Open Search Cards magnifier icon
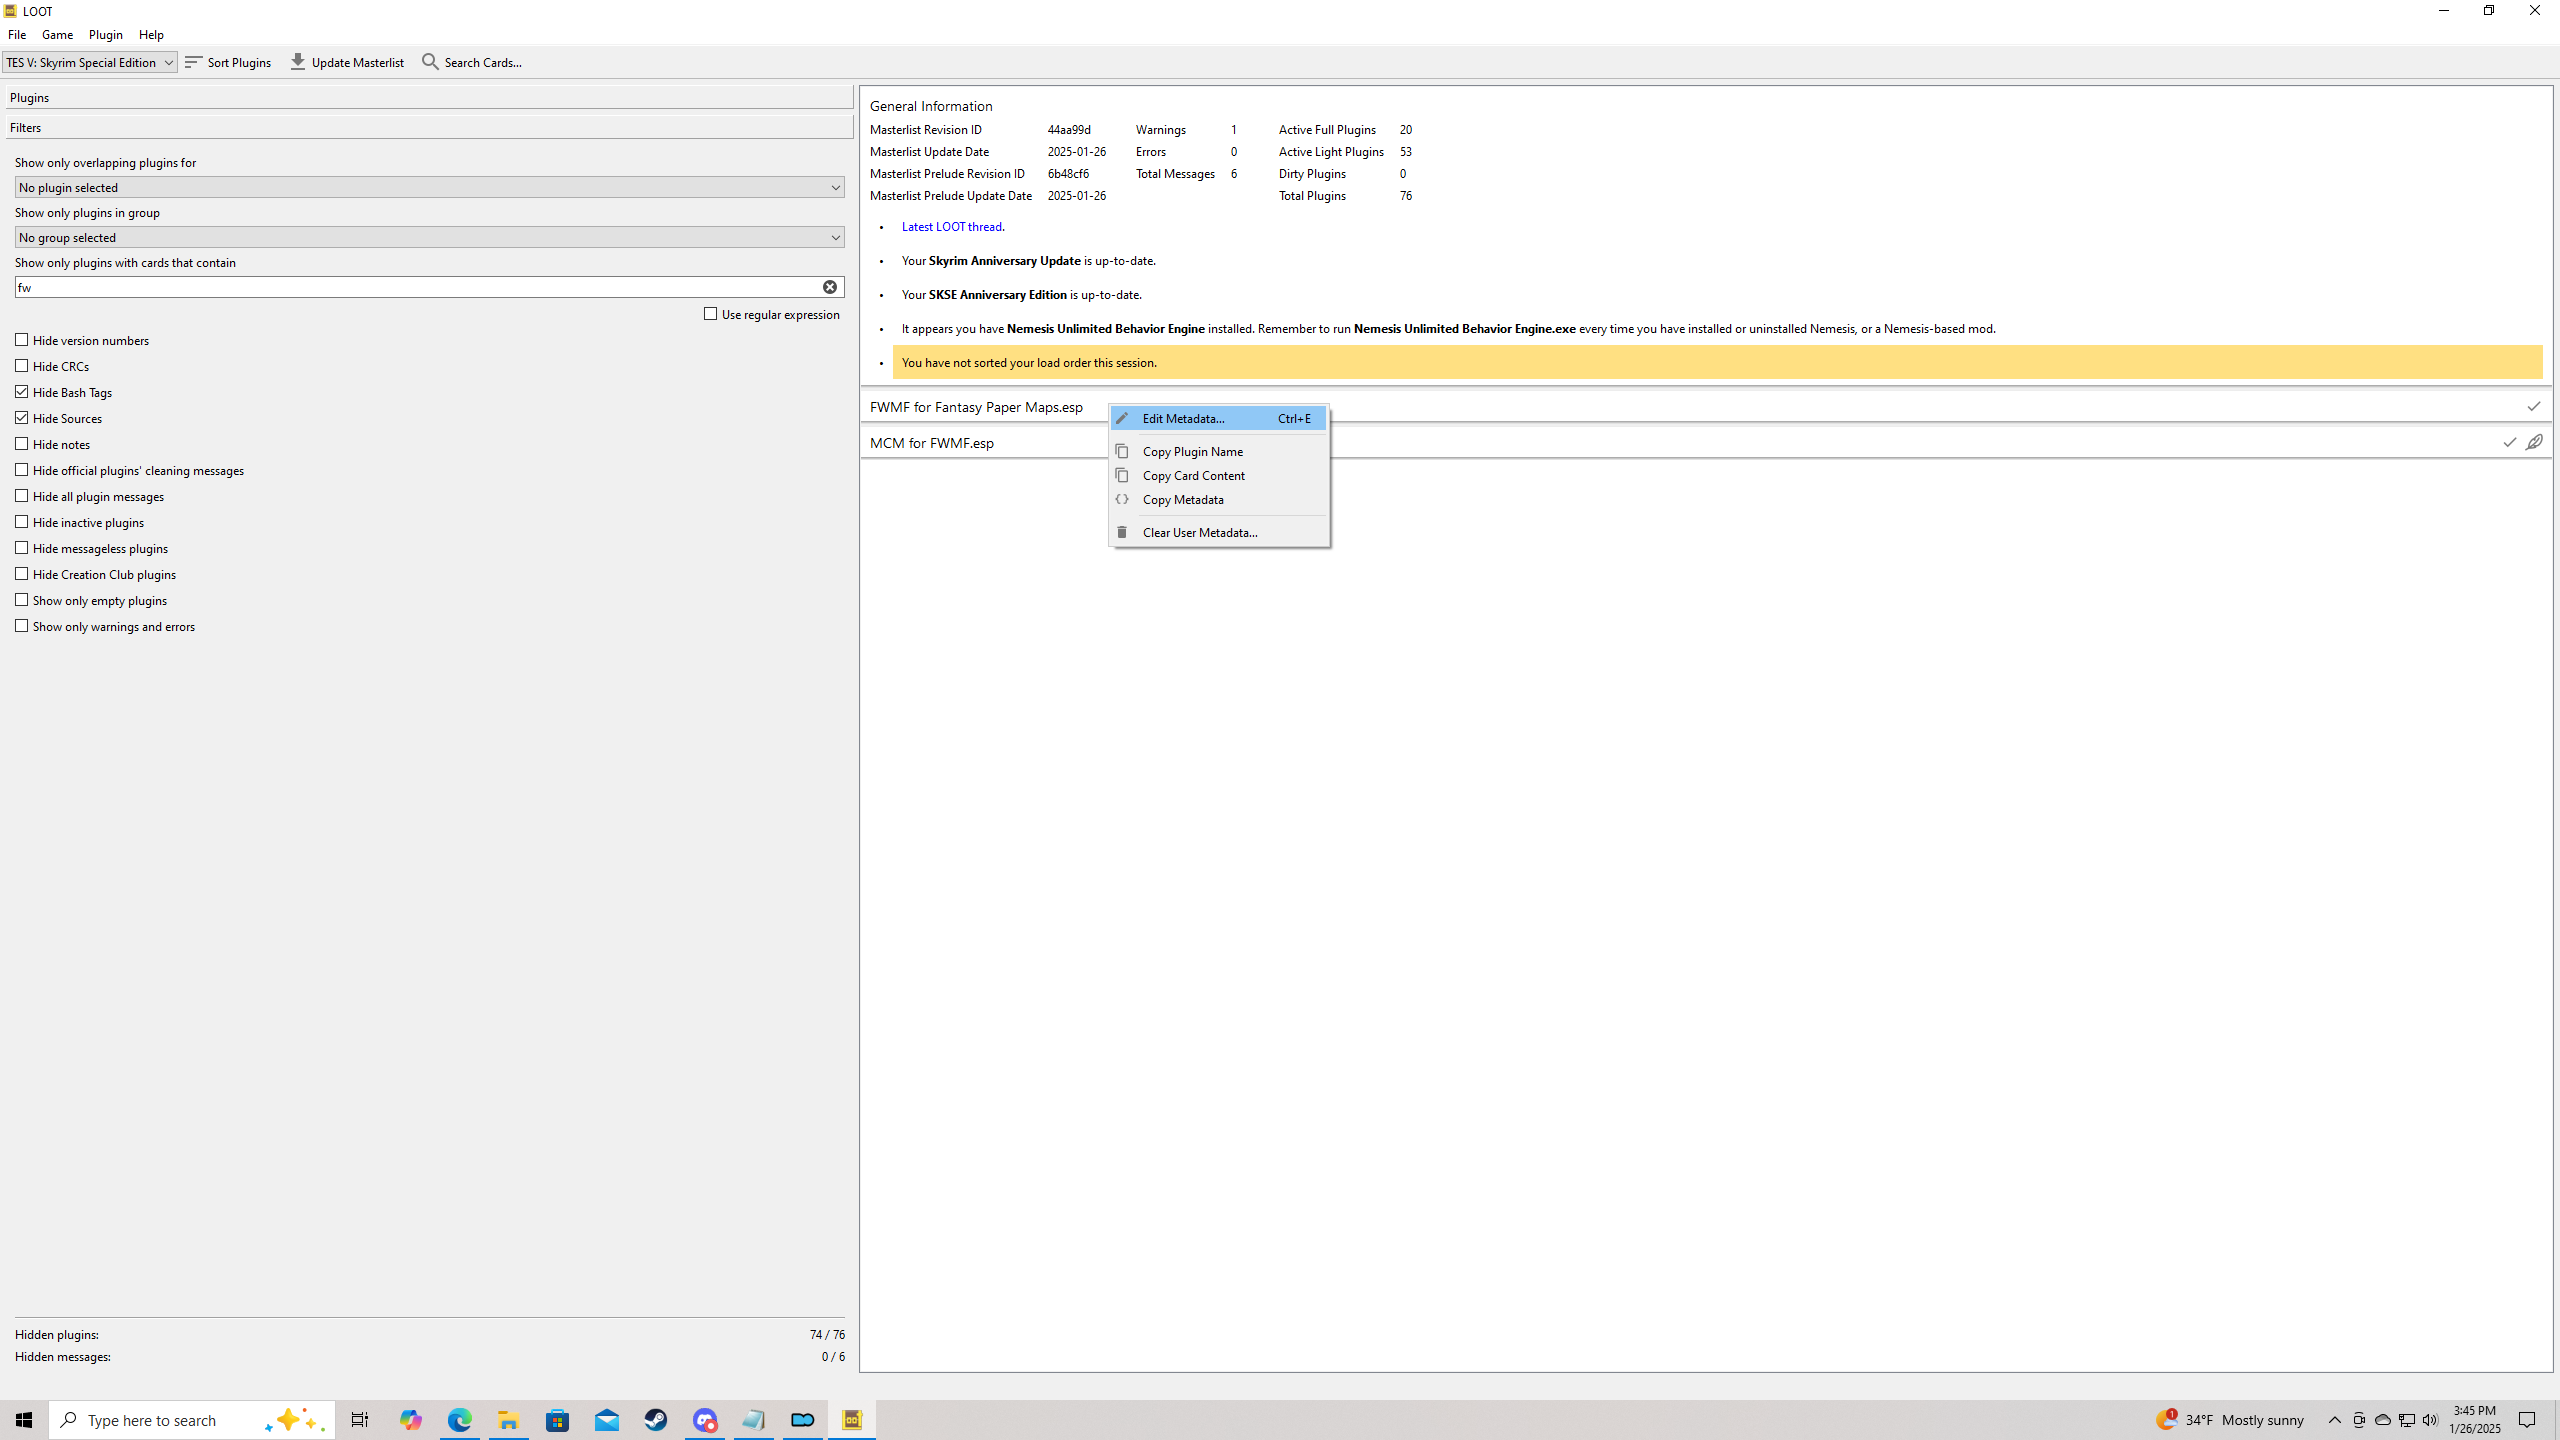 (x=431, y=62)
